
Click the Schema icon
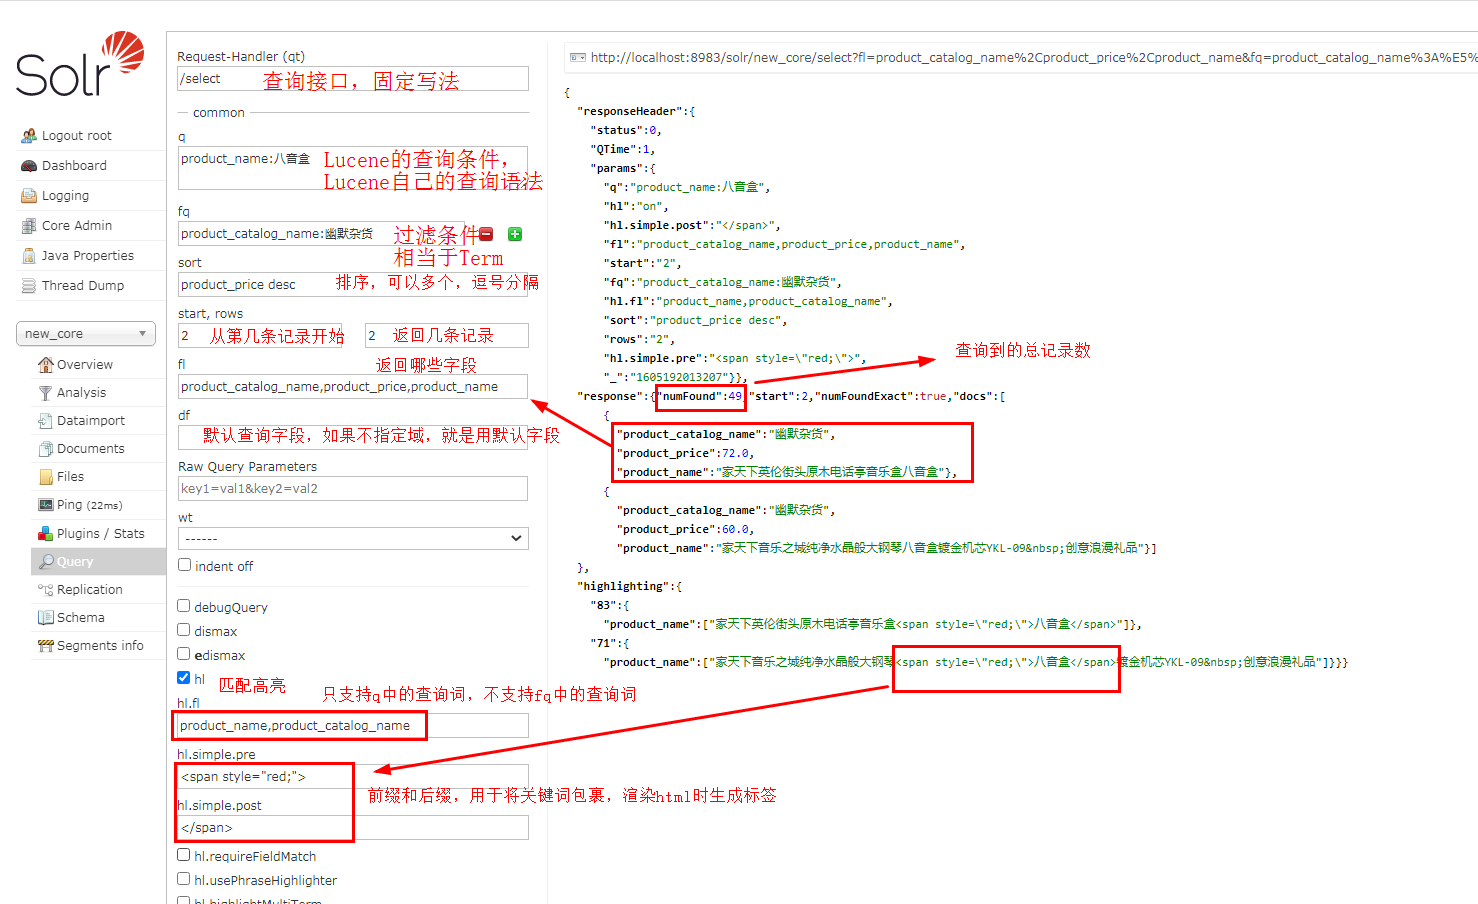click(x=45, y=617)
